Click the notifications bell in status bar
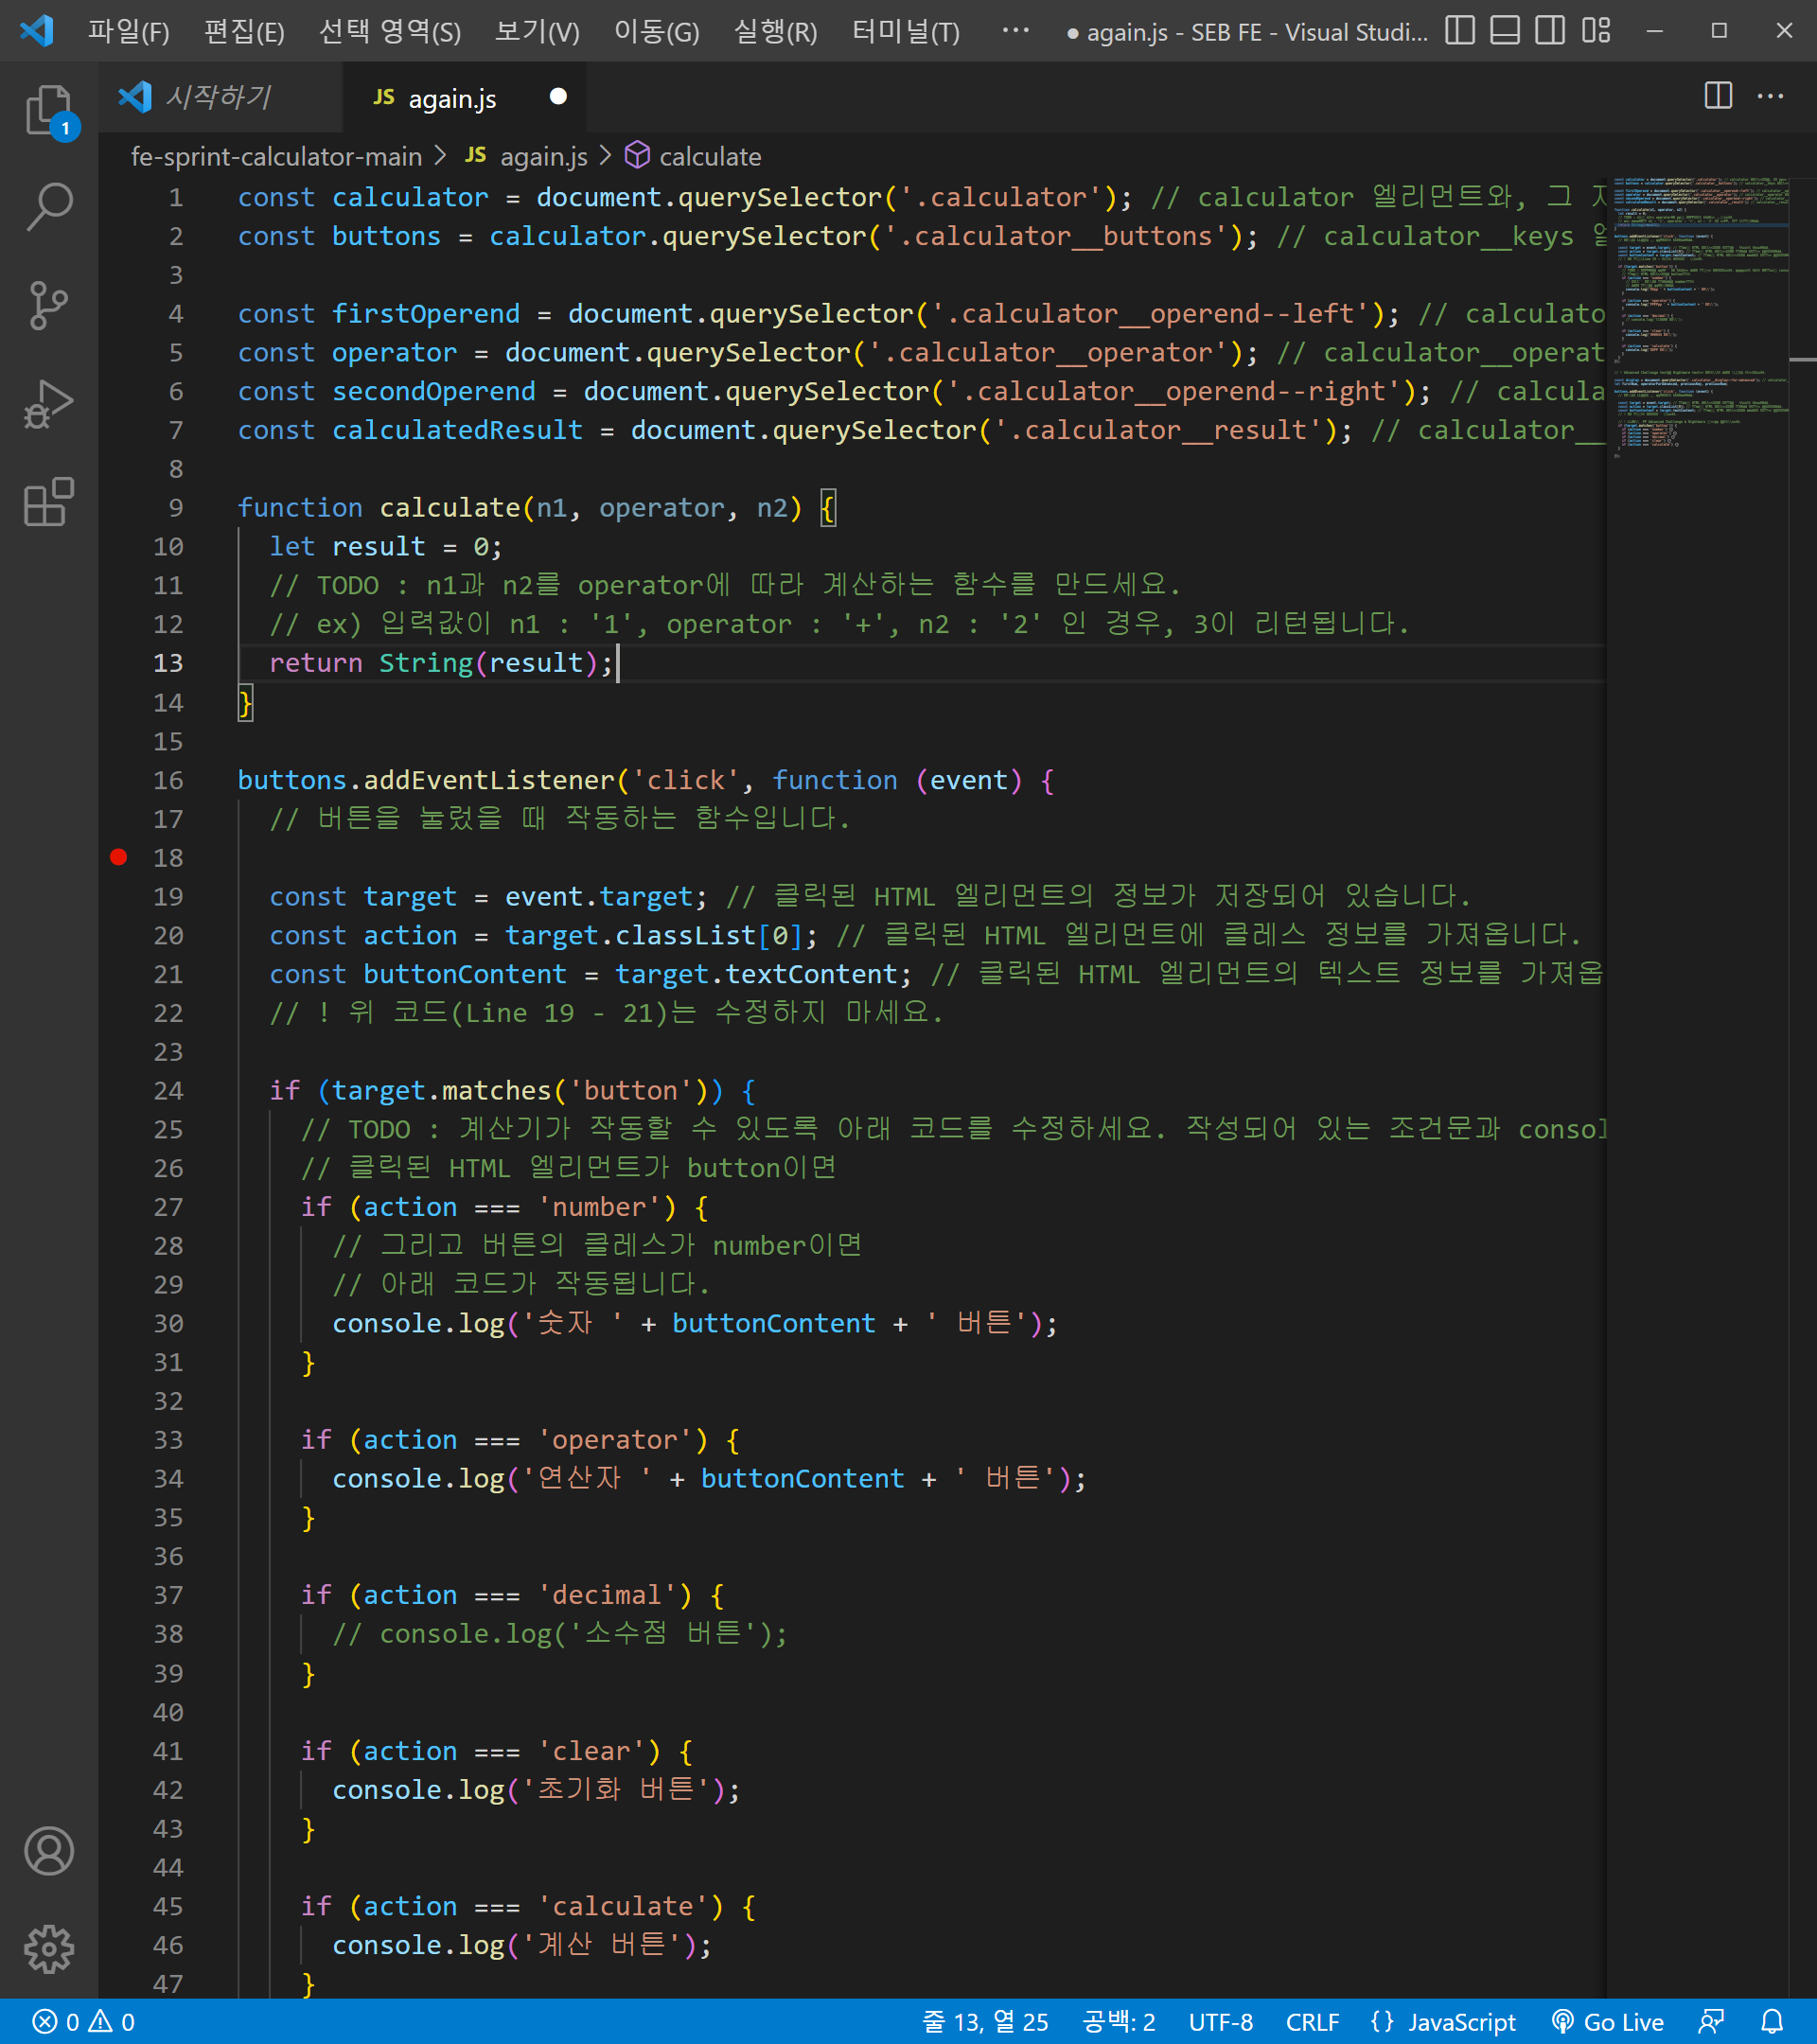The width and height of the screenshot is (1817, 2044). pos(1771,2022)
